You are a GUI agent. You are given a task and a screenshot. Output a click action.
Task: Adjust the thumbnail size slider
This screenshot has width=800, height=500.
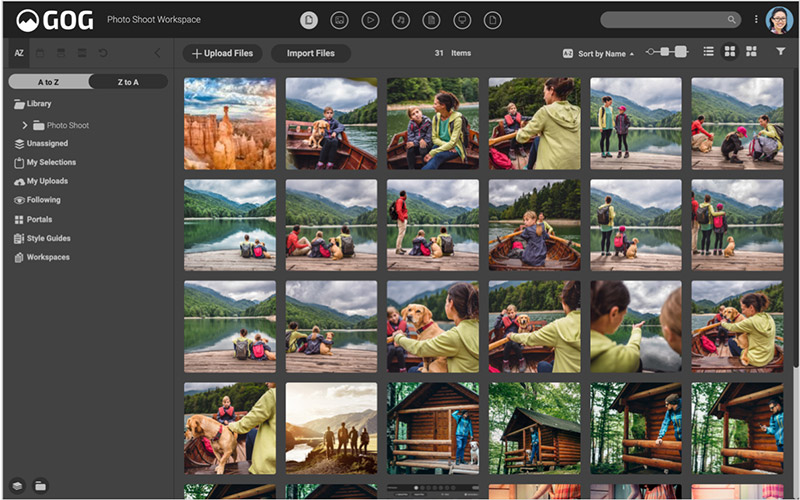(667, 52)
